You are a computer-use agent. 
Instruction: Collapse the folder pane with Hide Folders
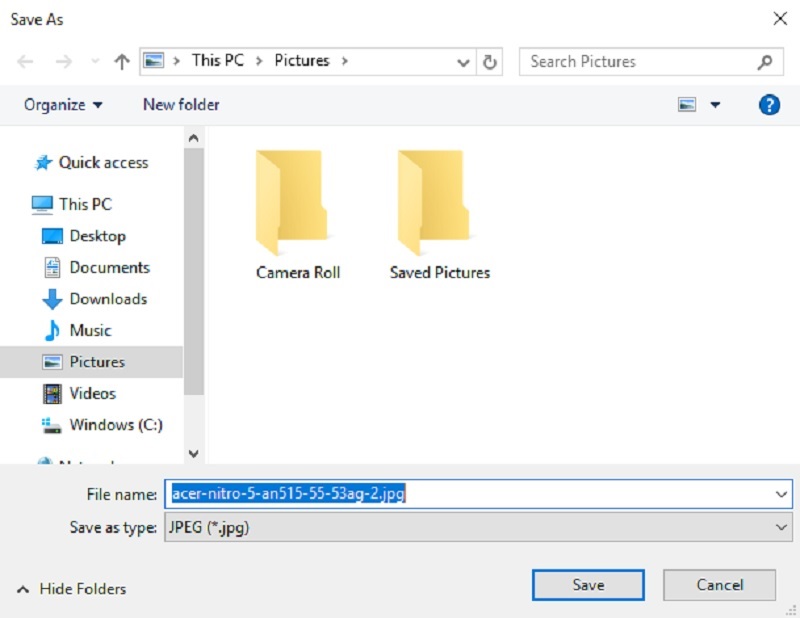pos(72,589)
